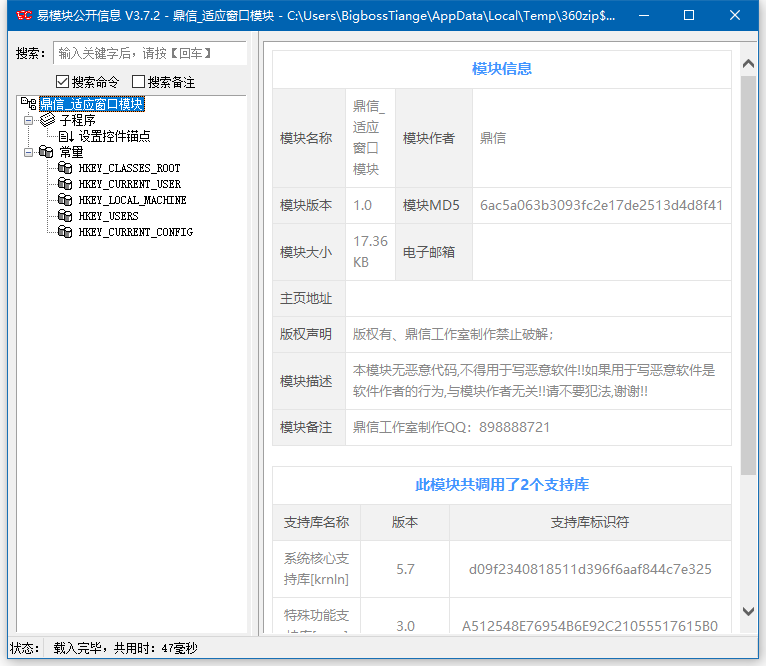Select the 常量 tree item

pyautogui.click(x=71, y=152)
